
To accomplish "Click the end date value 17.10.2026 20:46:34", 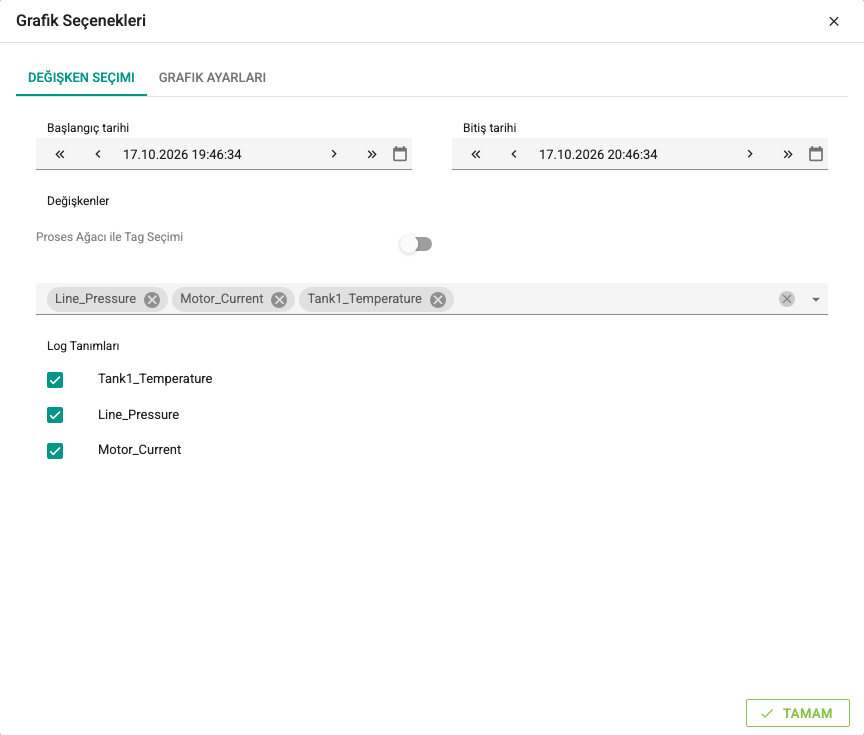I will pos(598,154).
